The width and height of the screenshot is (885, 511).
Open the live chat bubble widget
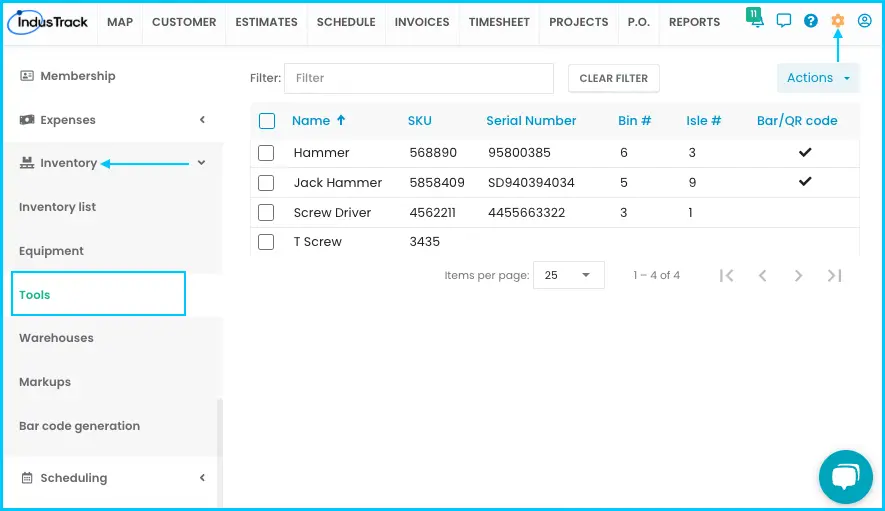coord(845,477)
